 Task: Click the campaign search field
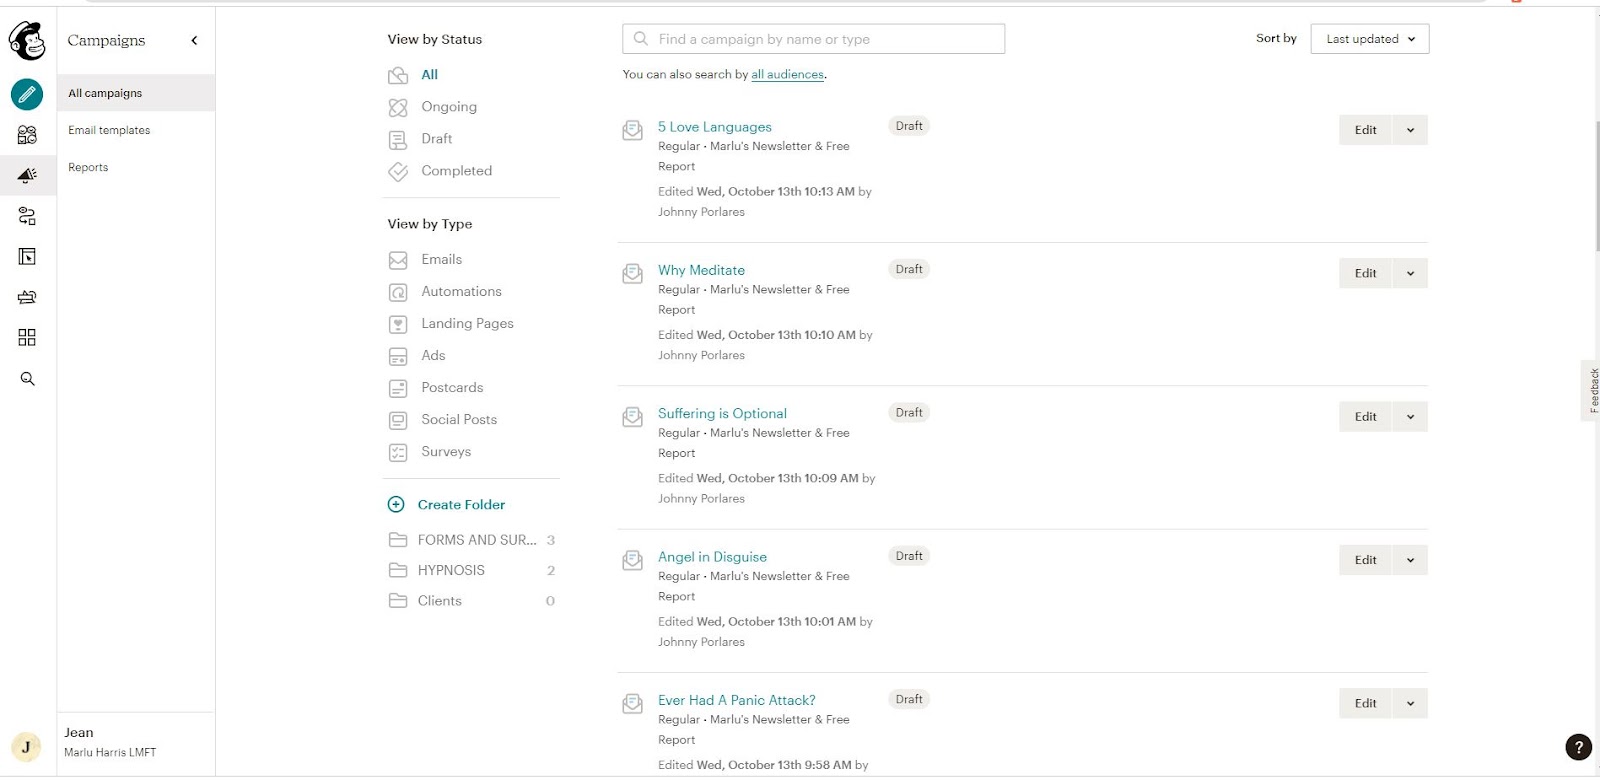pos(814,39)
